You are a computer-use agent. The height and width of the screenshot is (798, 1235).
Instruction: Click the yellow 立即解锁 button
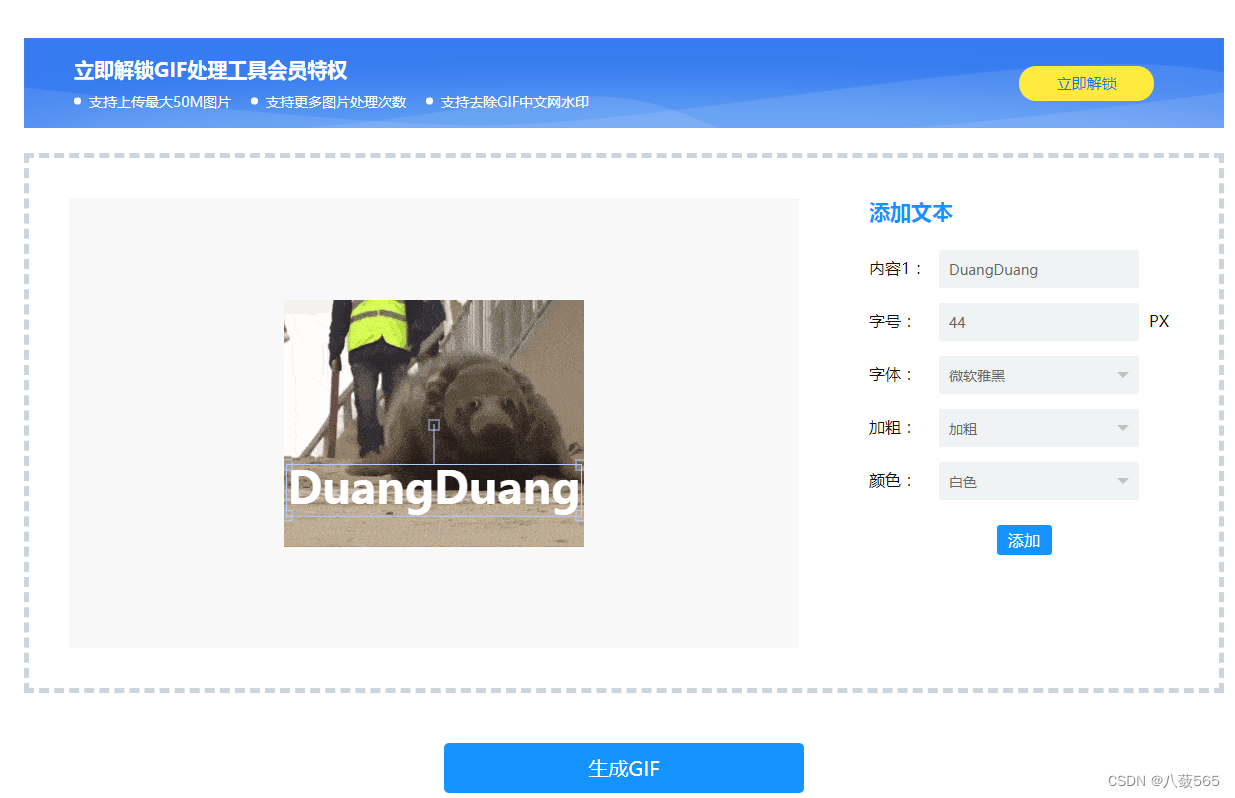tap(1086, 84)
